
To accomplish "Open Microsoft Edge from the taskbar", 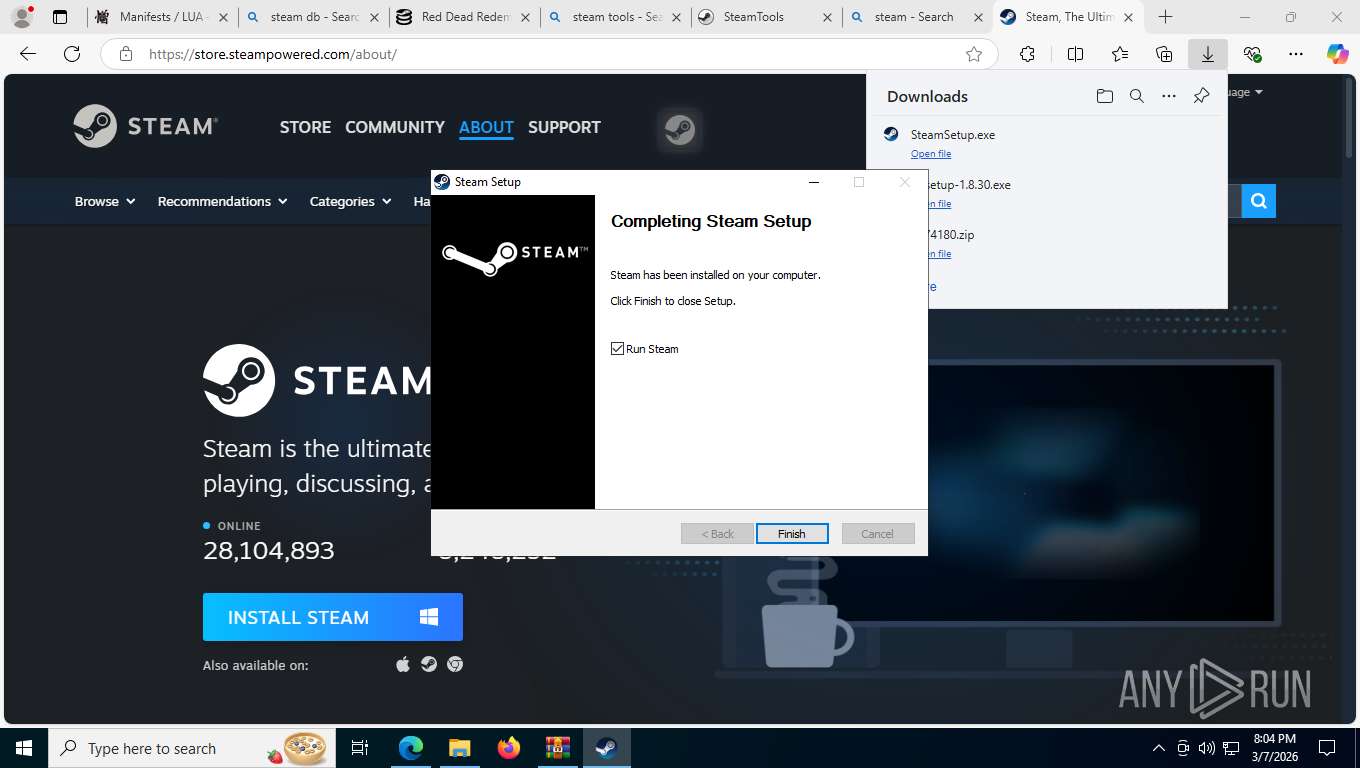I will (x=410, y=748).
